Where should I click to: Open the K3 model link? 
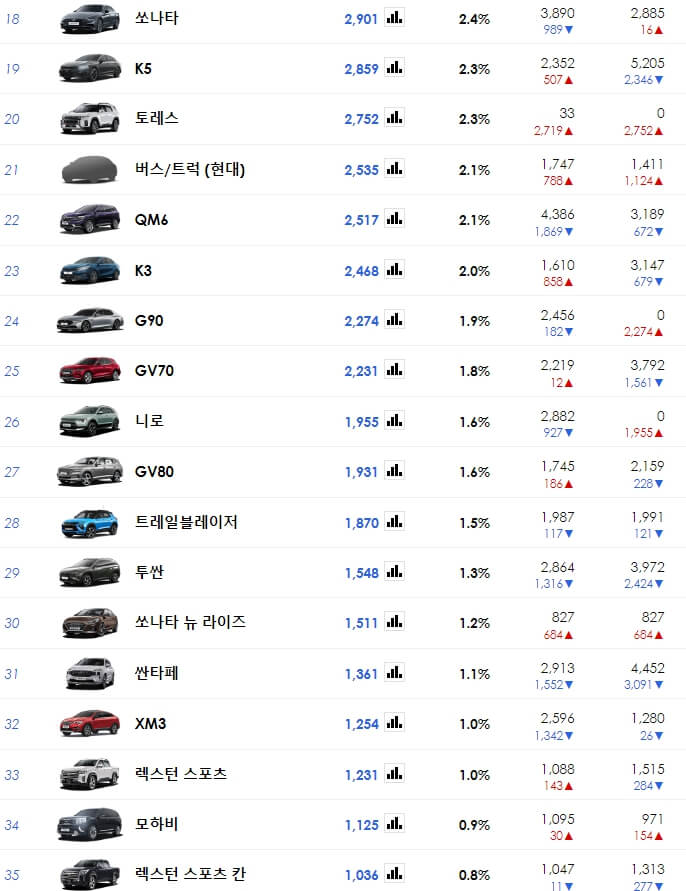click(143, 270)
